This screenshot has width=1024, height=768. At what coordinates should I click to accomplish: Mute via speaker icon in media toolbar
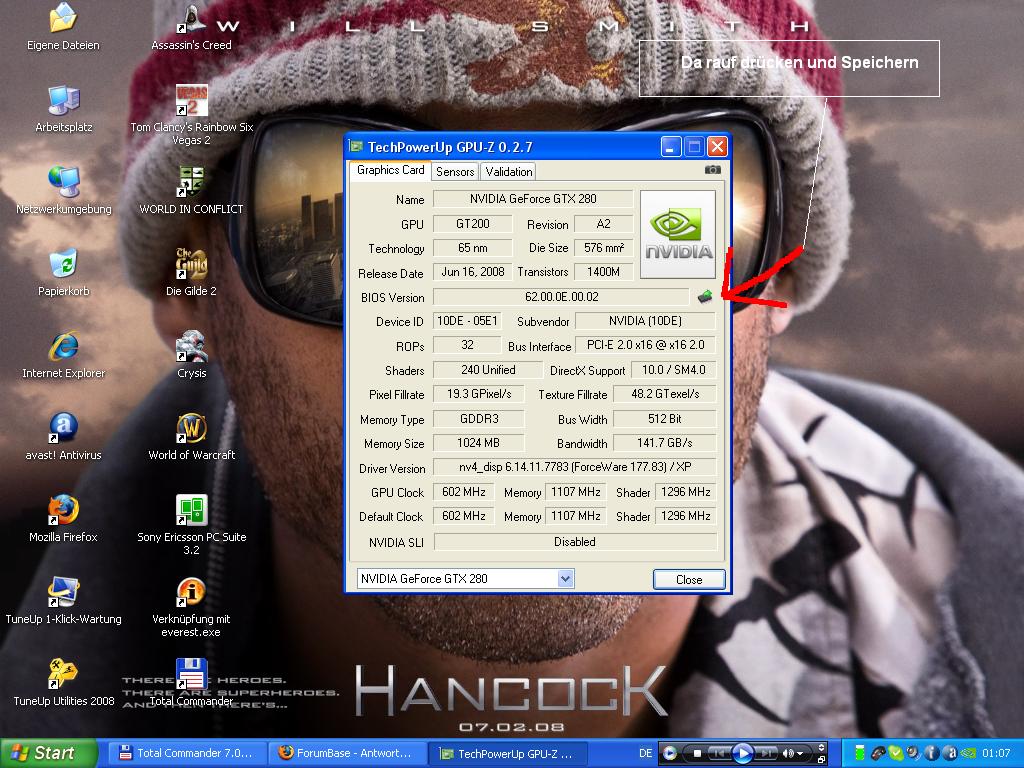click(788, 754)
